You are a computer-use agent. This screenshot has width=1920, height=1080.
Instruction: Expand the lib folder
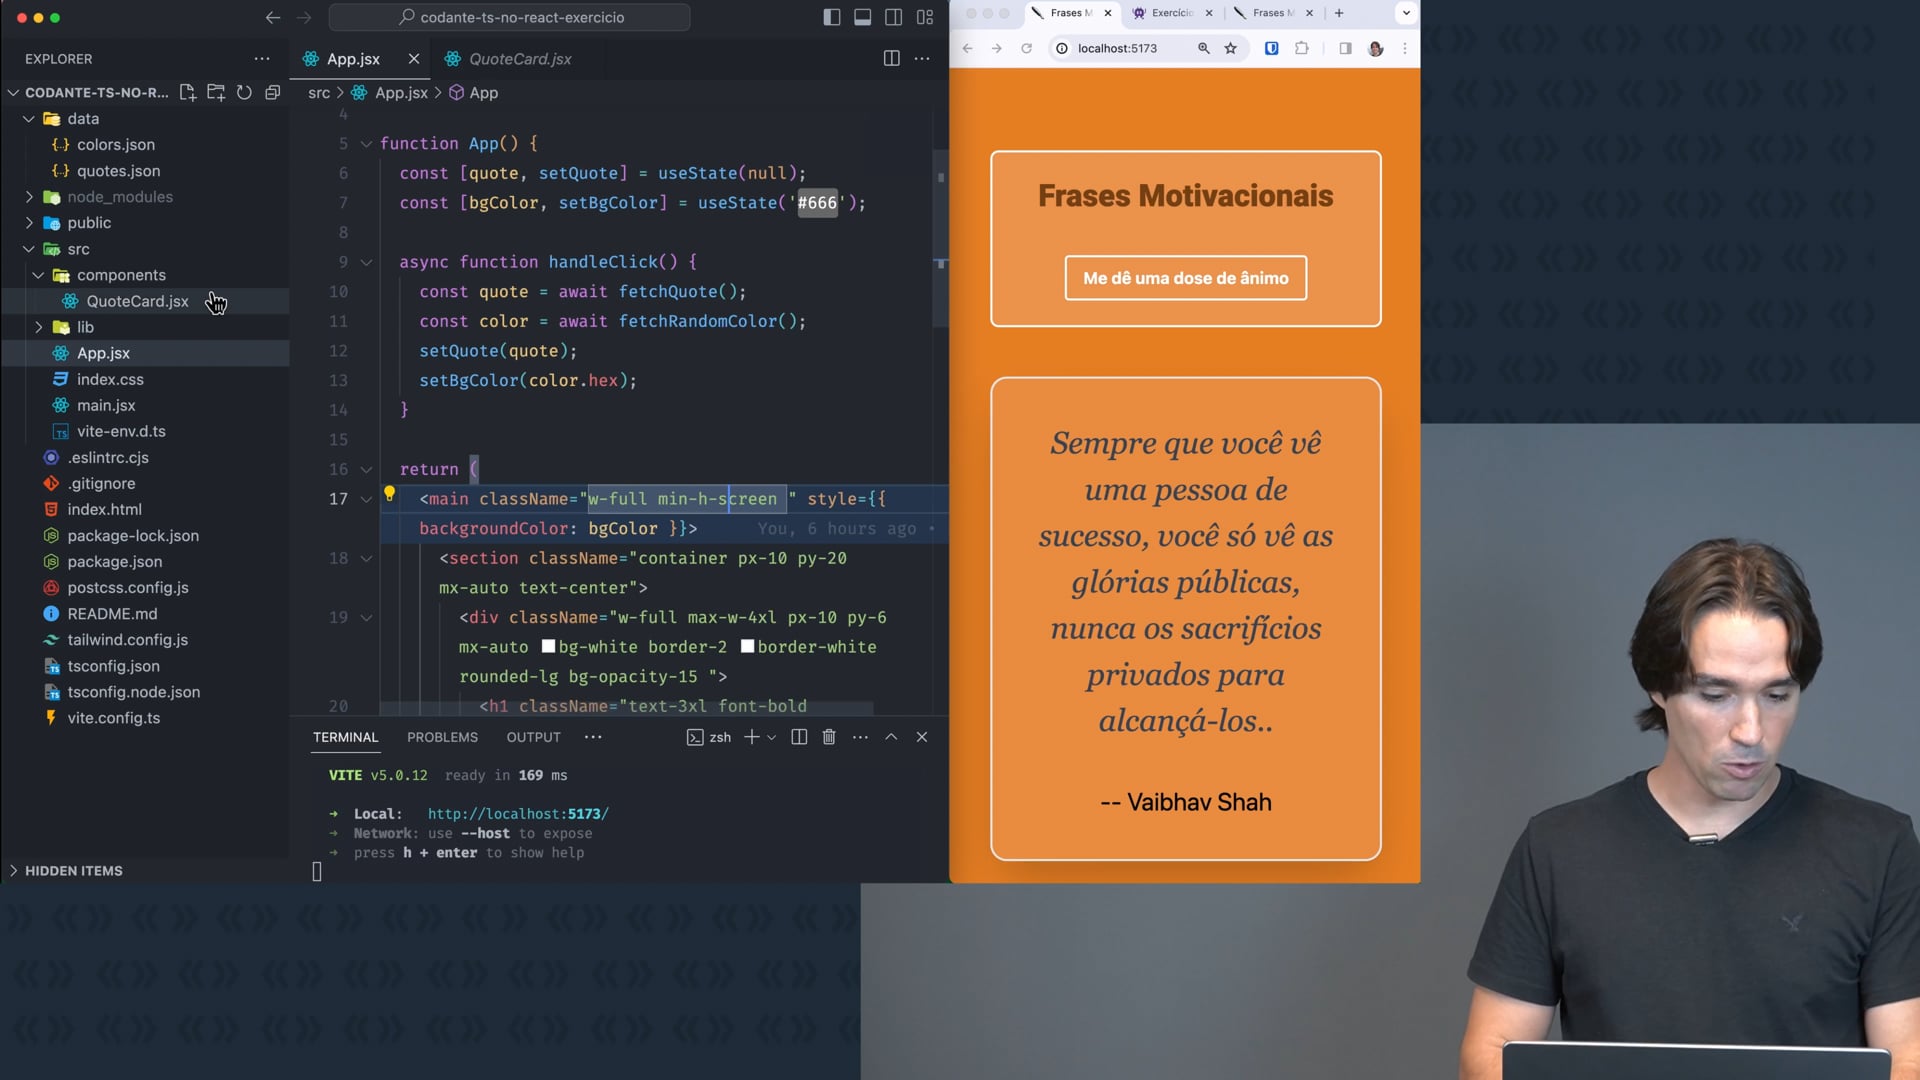(x=85, y=327)
